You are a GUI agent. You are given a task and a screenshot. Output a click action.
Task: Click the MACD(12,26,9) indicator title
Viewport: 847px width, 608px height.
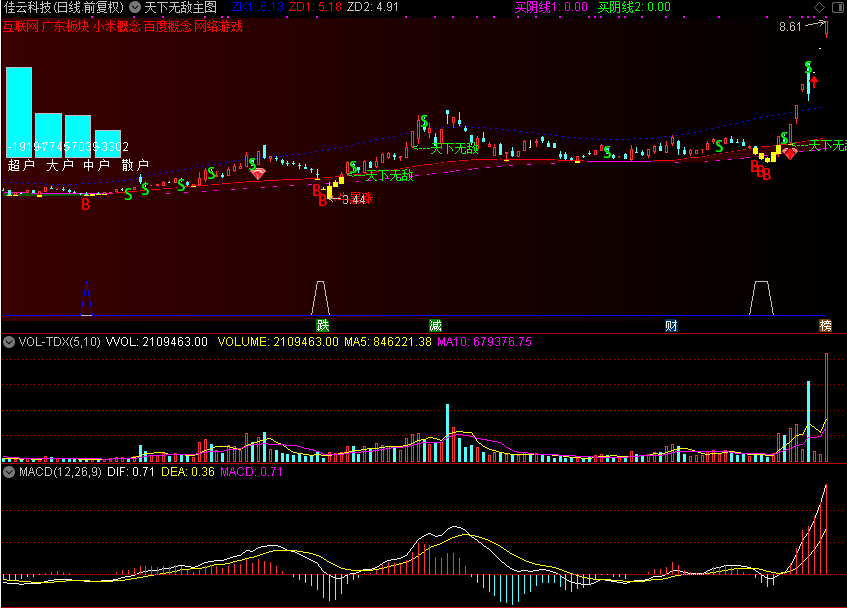pyautogui.click(x=60, y=472)
